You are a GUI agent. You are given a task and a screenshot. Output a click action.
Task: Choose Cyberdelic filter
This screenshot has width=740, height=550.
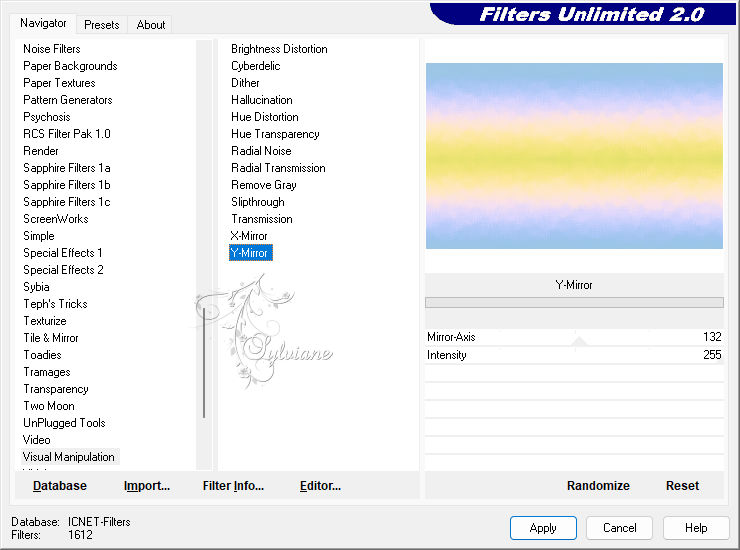256,66
